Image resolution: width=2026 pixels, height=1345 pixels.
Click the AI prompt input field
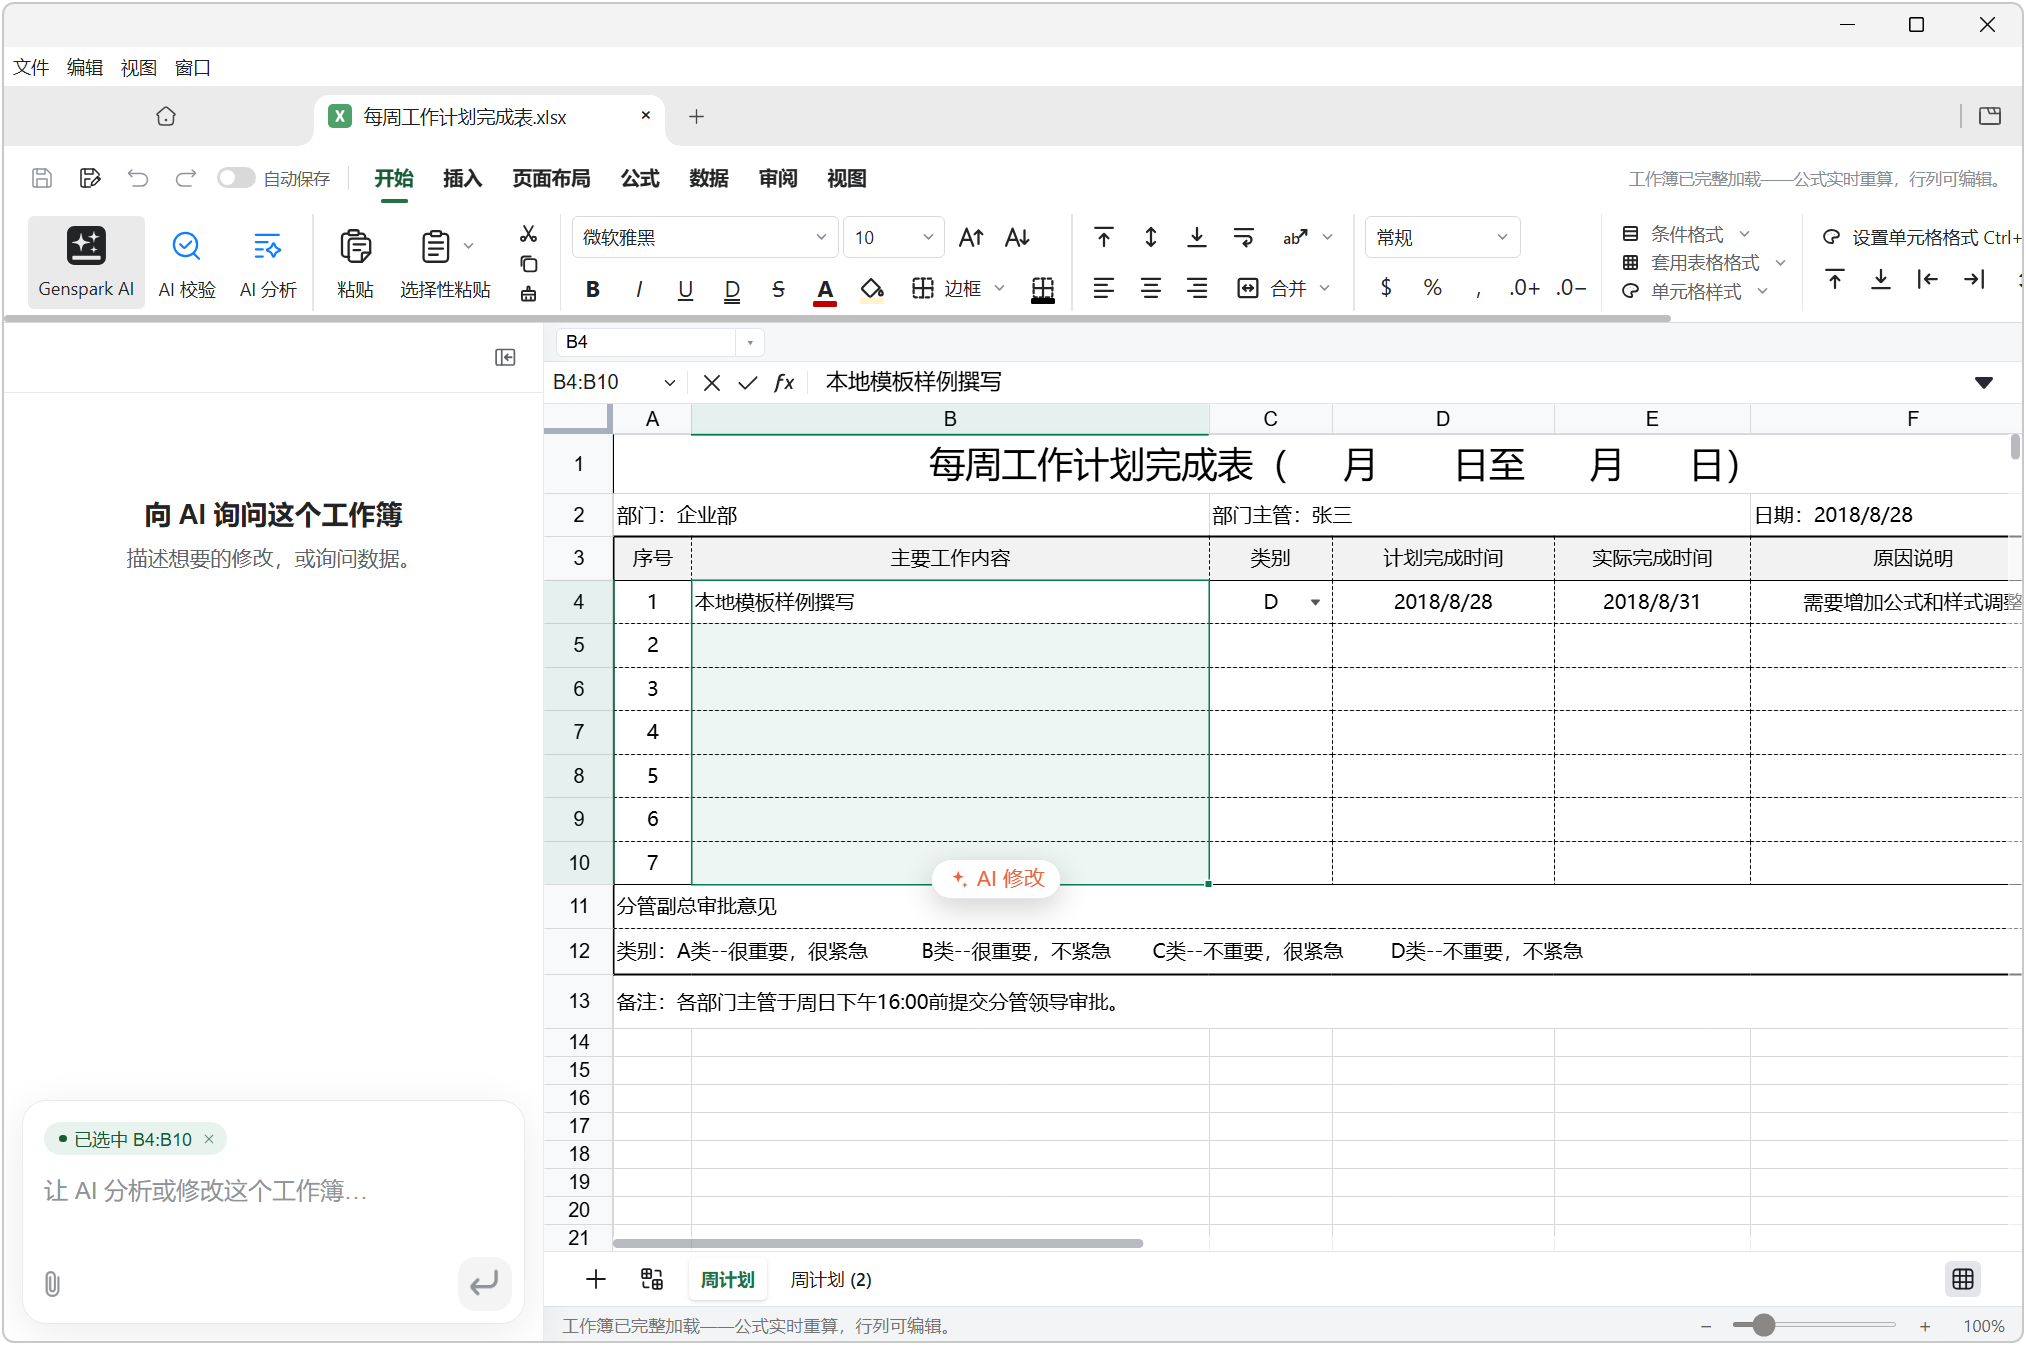(x=272, y=1190)
